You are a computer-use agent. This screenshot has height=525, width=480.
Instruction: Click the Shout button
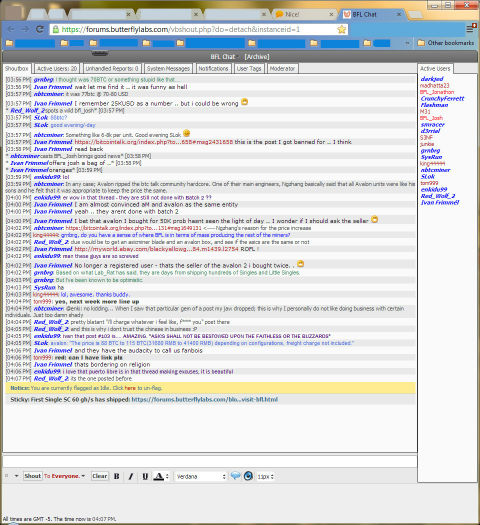(32, 476)
